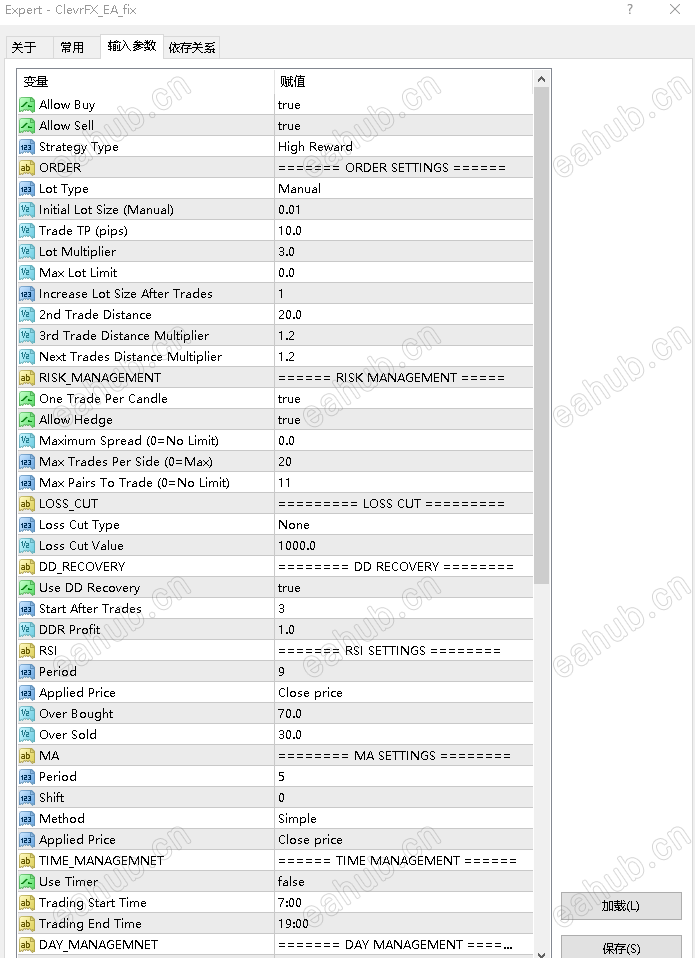Click the DD_RECOVERY string icon

pos(26,566)
